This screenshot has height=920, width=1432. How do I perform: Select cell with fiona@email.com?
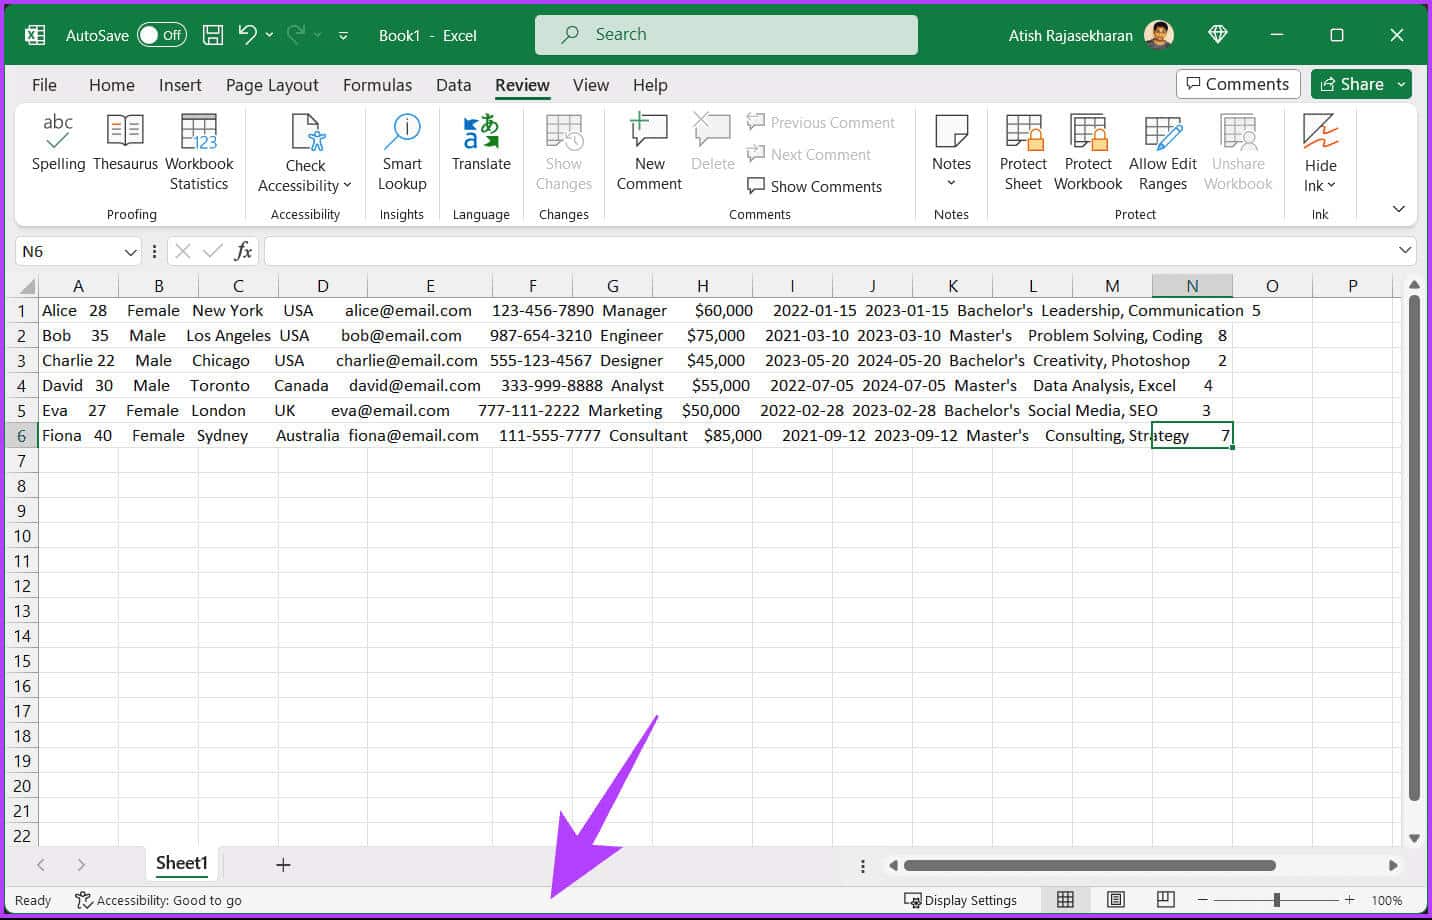(x=429, y=435)
